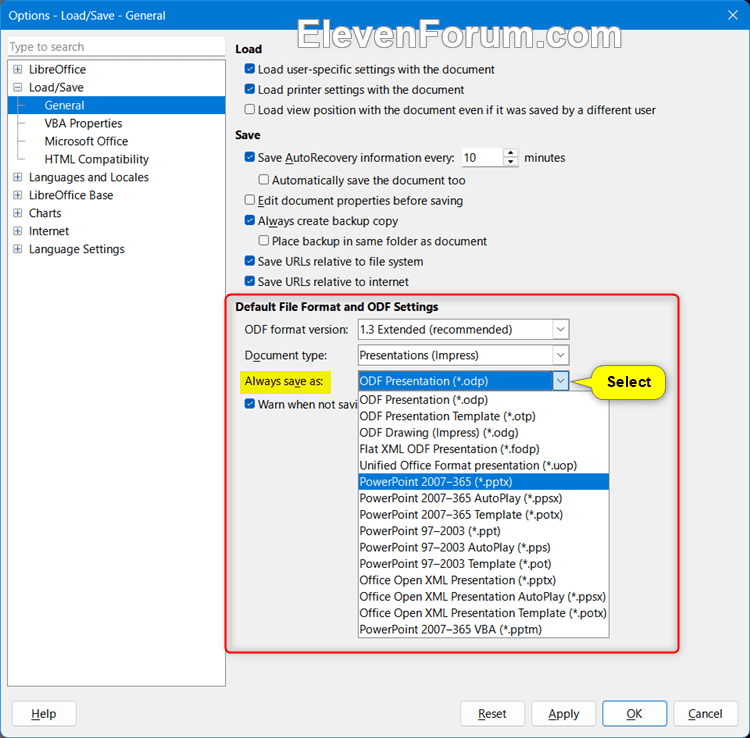Click the Apply button
This screenshot has width=750, height=738.
pos(563,714)
